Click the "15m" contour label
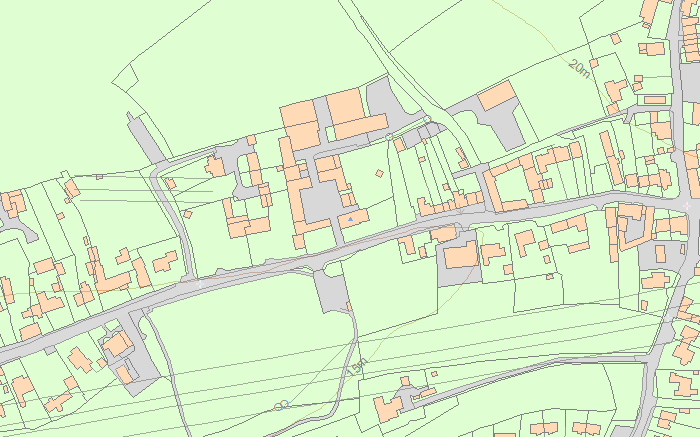Screen dimensions: 700x437 (357, 366)
